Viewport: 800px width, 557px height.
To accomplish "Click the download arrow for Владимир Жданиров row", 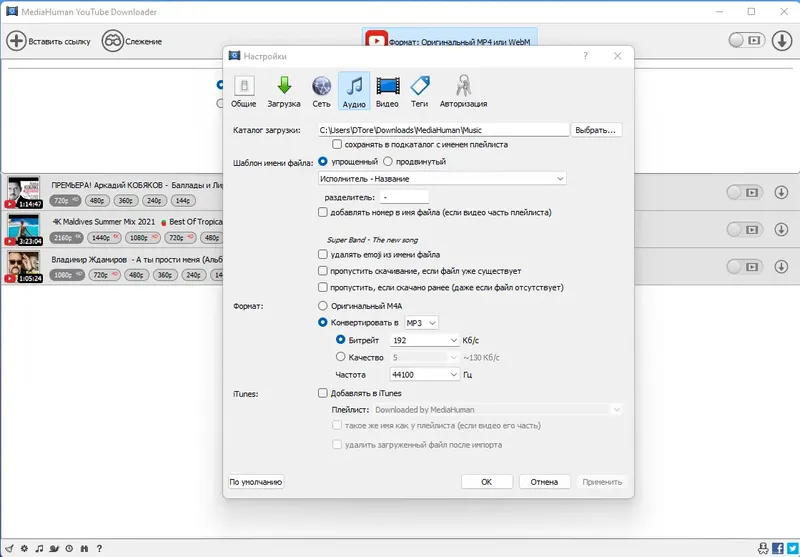I will click(781, 267).
